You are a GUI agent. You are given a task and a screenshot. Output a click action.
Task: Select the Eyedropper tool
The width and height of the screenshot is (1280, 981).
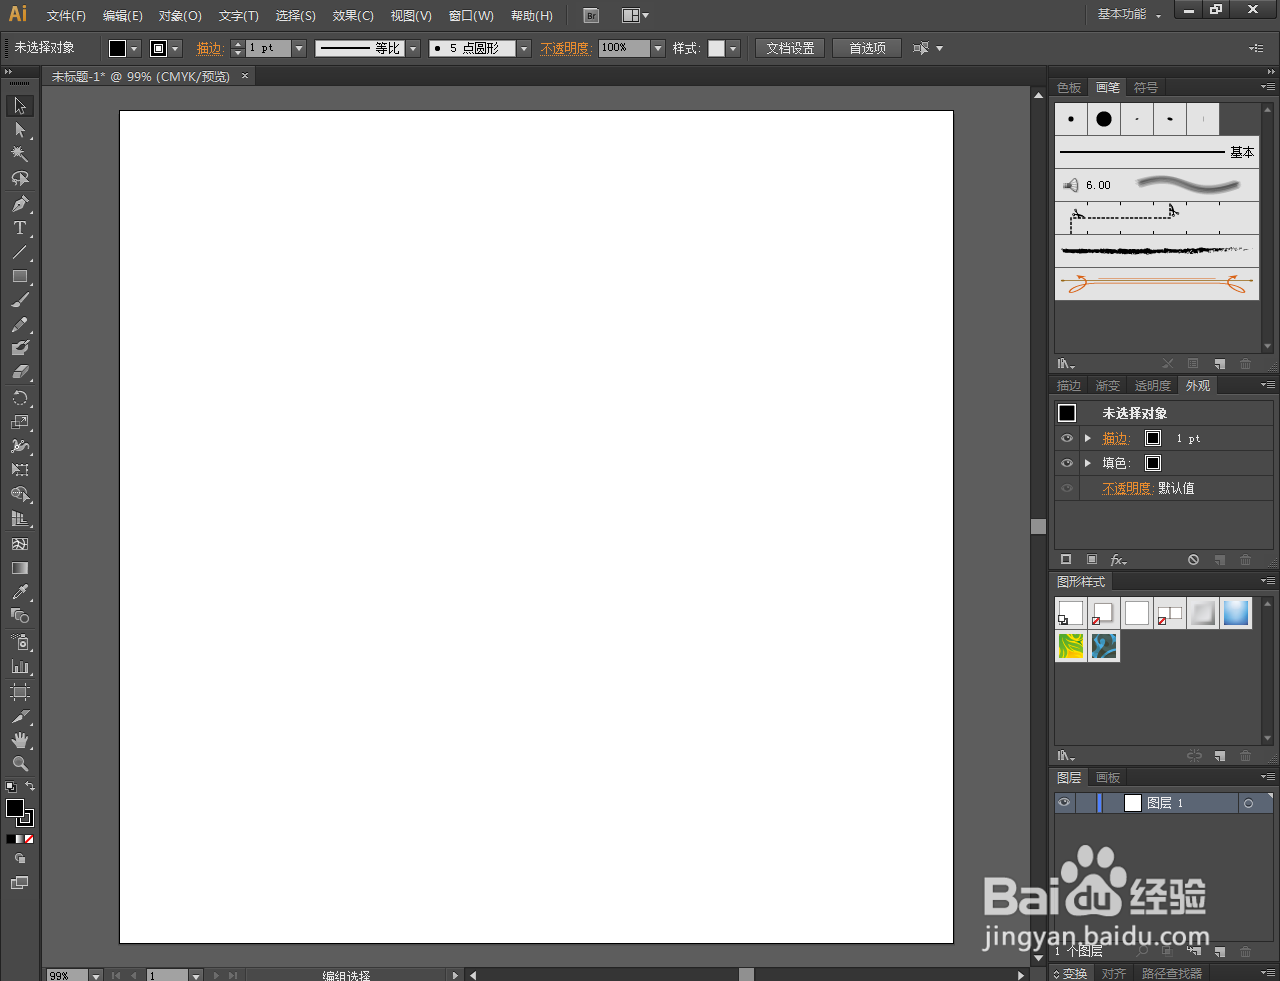coord(20,592)
